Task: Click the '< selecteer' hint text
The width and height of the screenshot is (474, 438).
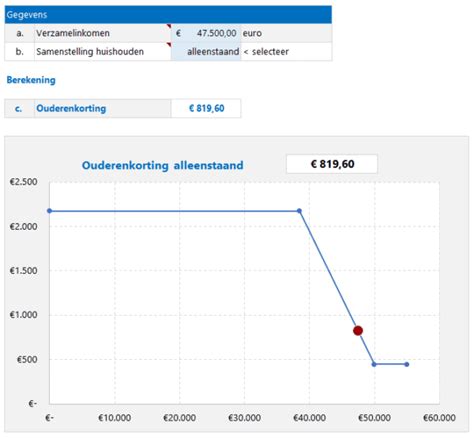Action: [266, 52]
